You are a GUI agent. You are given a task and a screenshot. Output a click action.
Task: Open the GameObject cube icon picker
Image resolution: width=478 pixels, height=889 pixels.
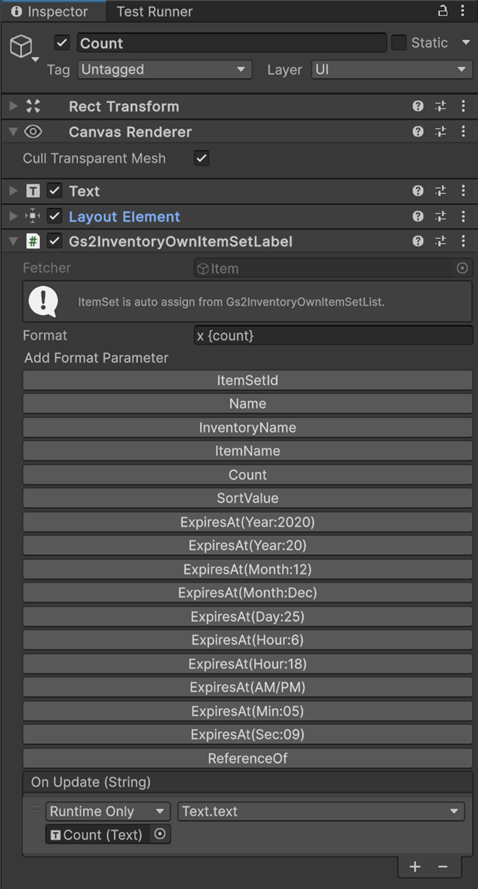click(23, 48)
